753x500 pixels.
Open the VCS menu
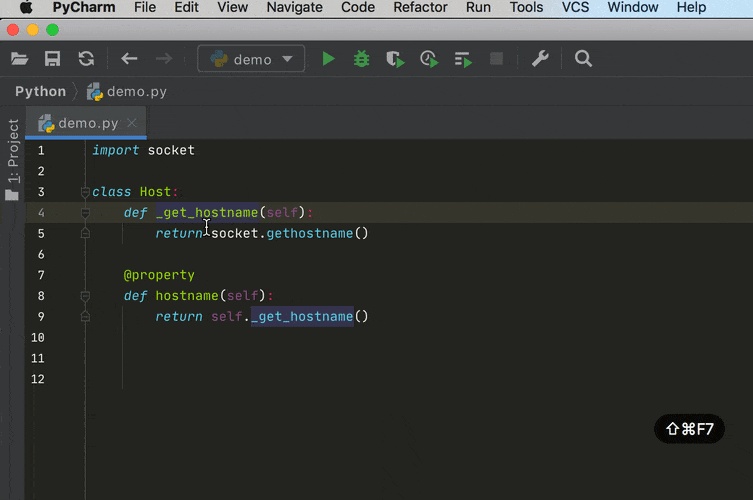coord(575,7)
